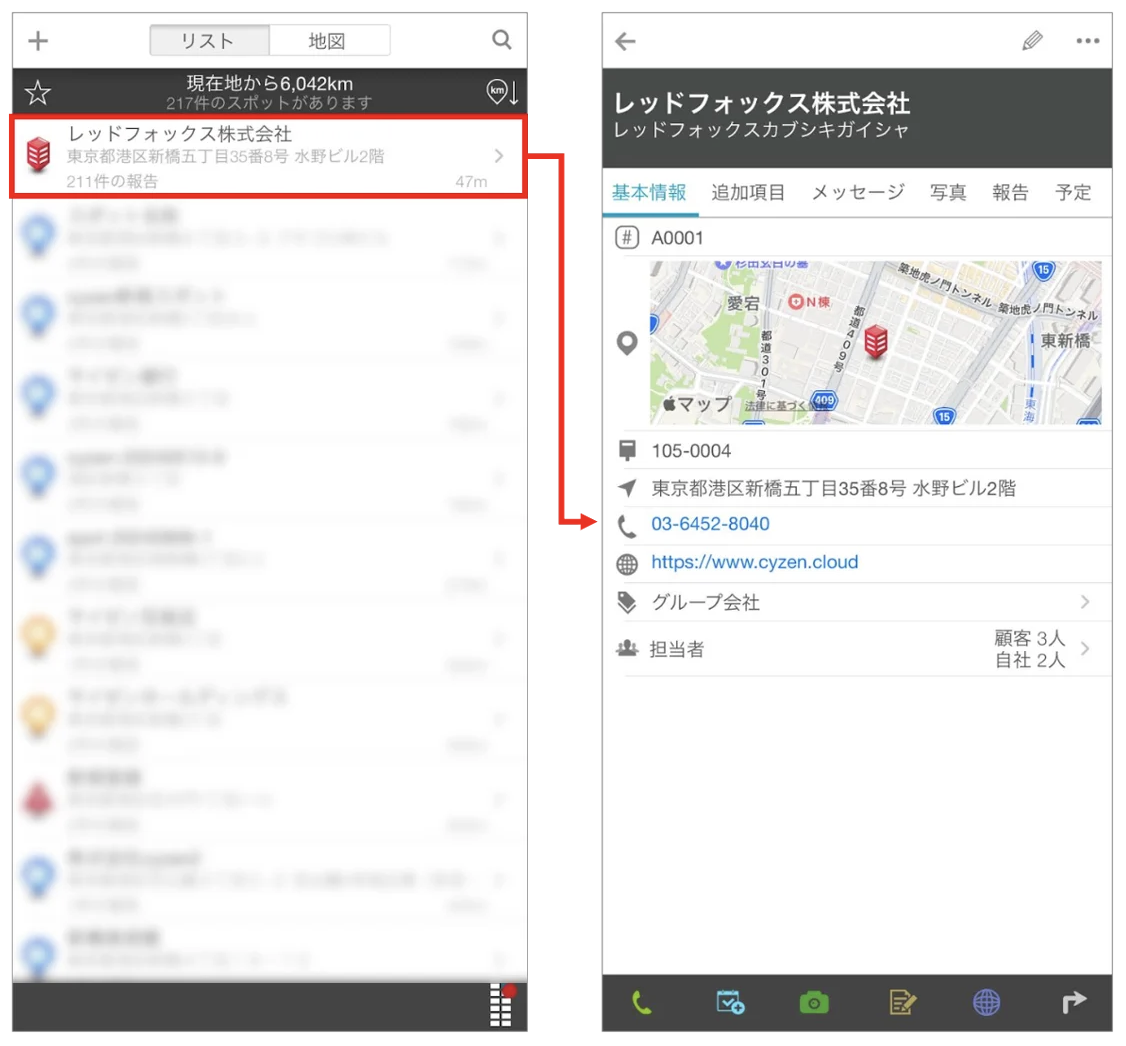Tap the map pin location icon
This screenshot has width=1126, height=1046.
tap(628, 344)
